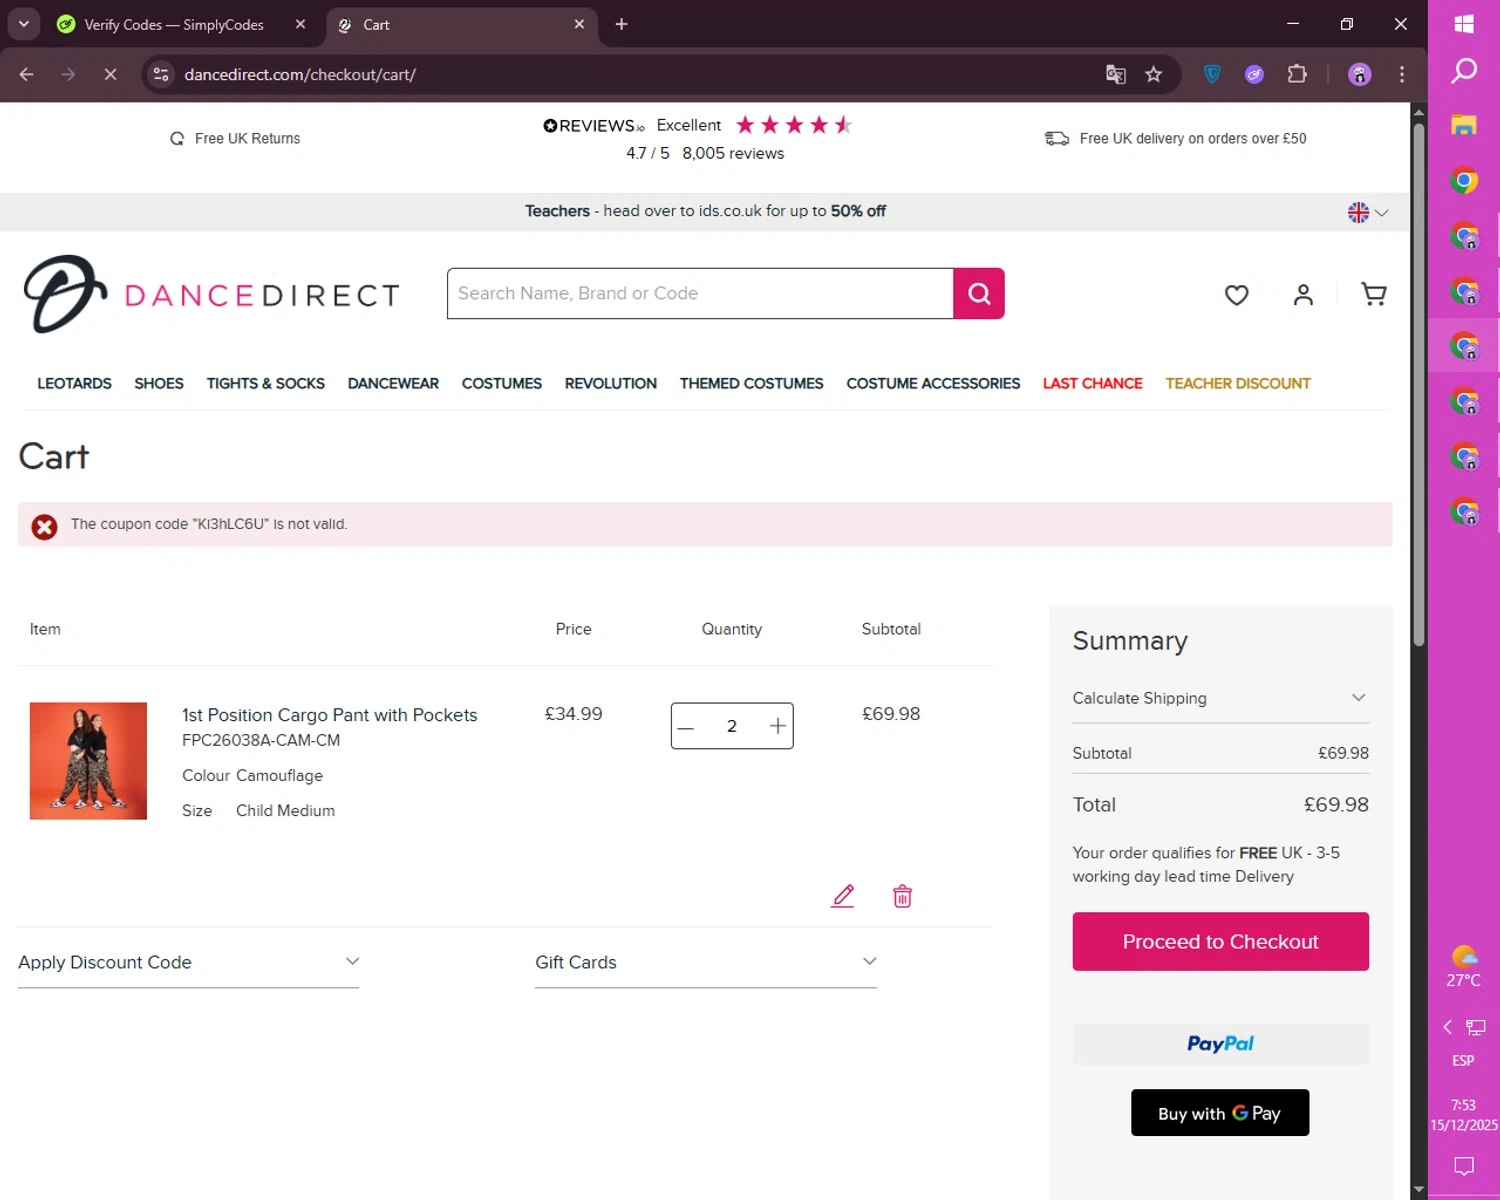Expand Apply Discount Code section
The height and width of the screenshot is (1200, 1500).
188,962
